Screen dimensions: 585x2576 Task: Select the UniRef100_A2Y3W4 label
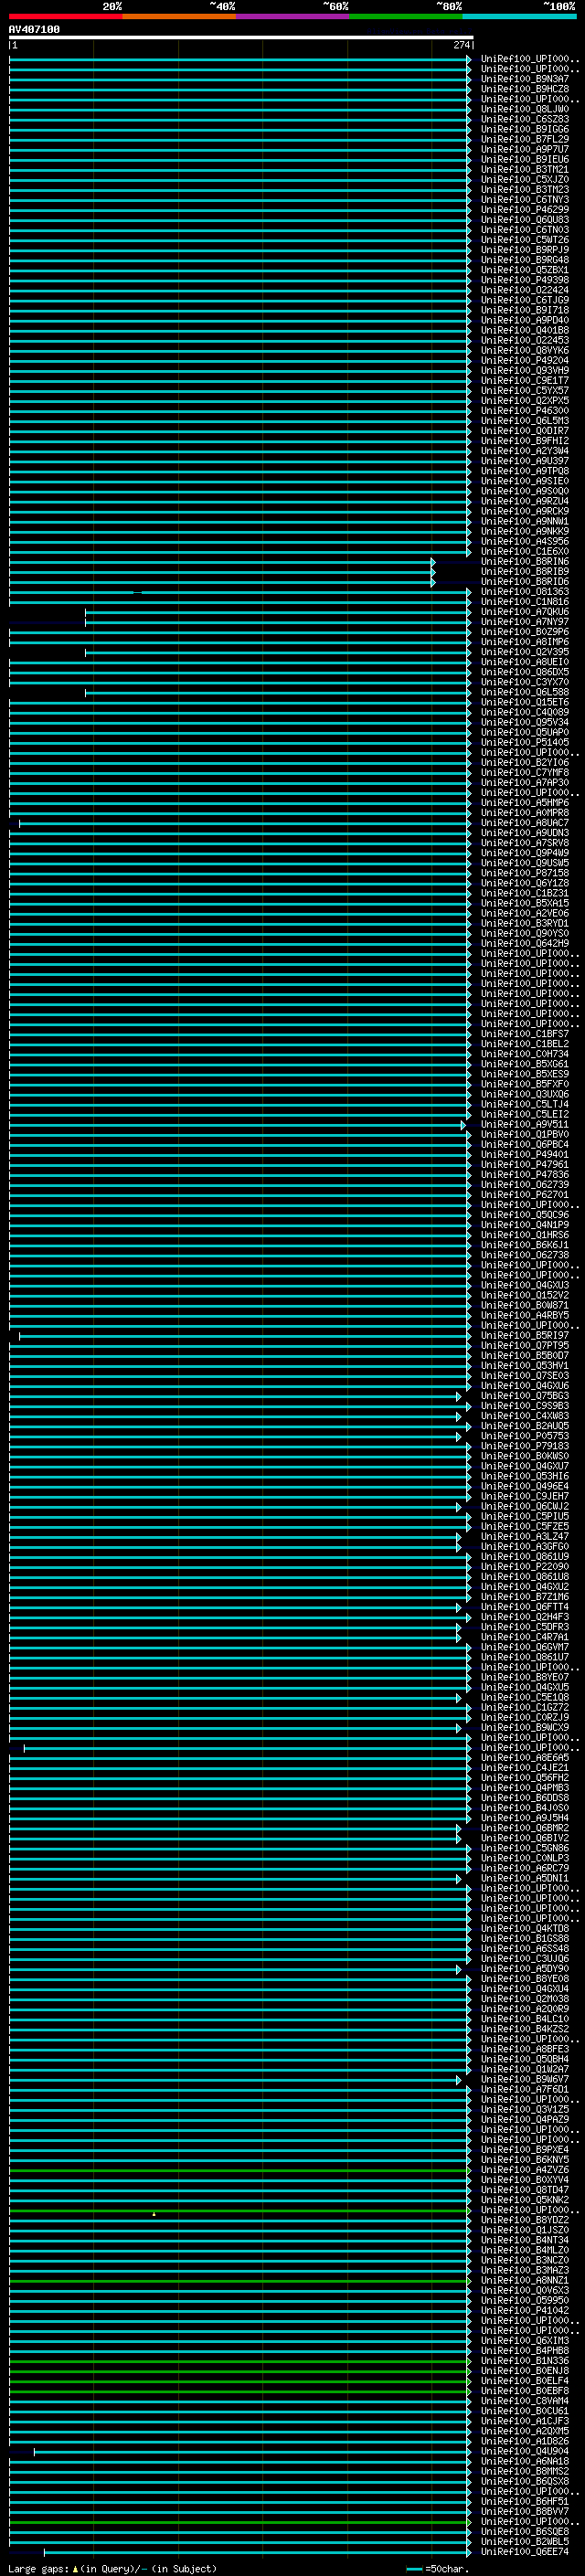[x=525, y=451]
